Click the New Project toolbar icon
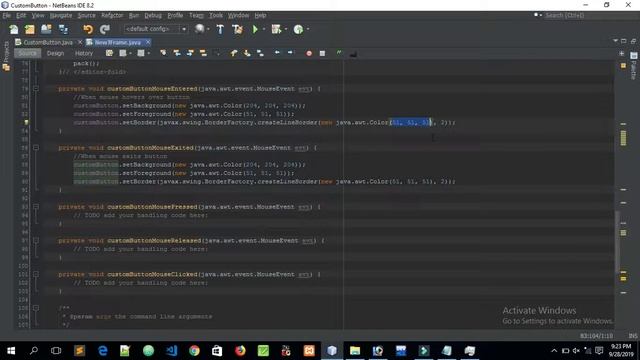This screenshot has width=640, height=360. click(30, 29)
